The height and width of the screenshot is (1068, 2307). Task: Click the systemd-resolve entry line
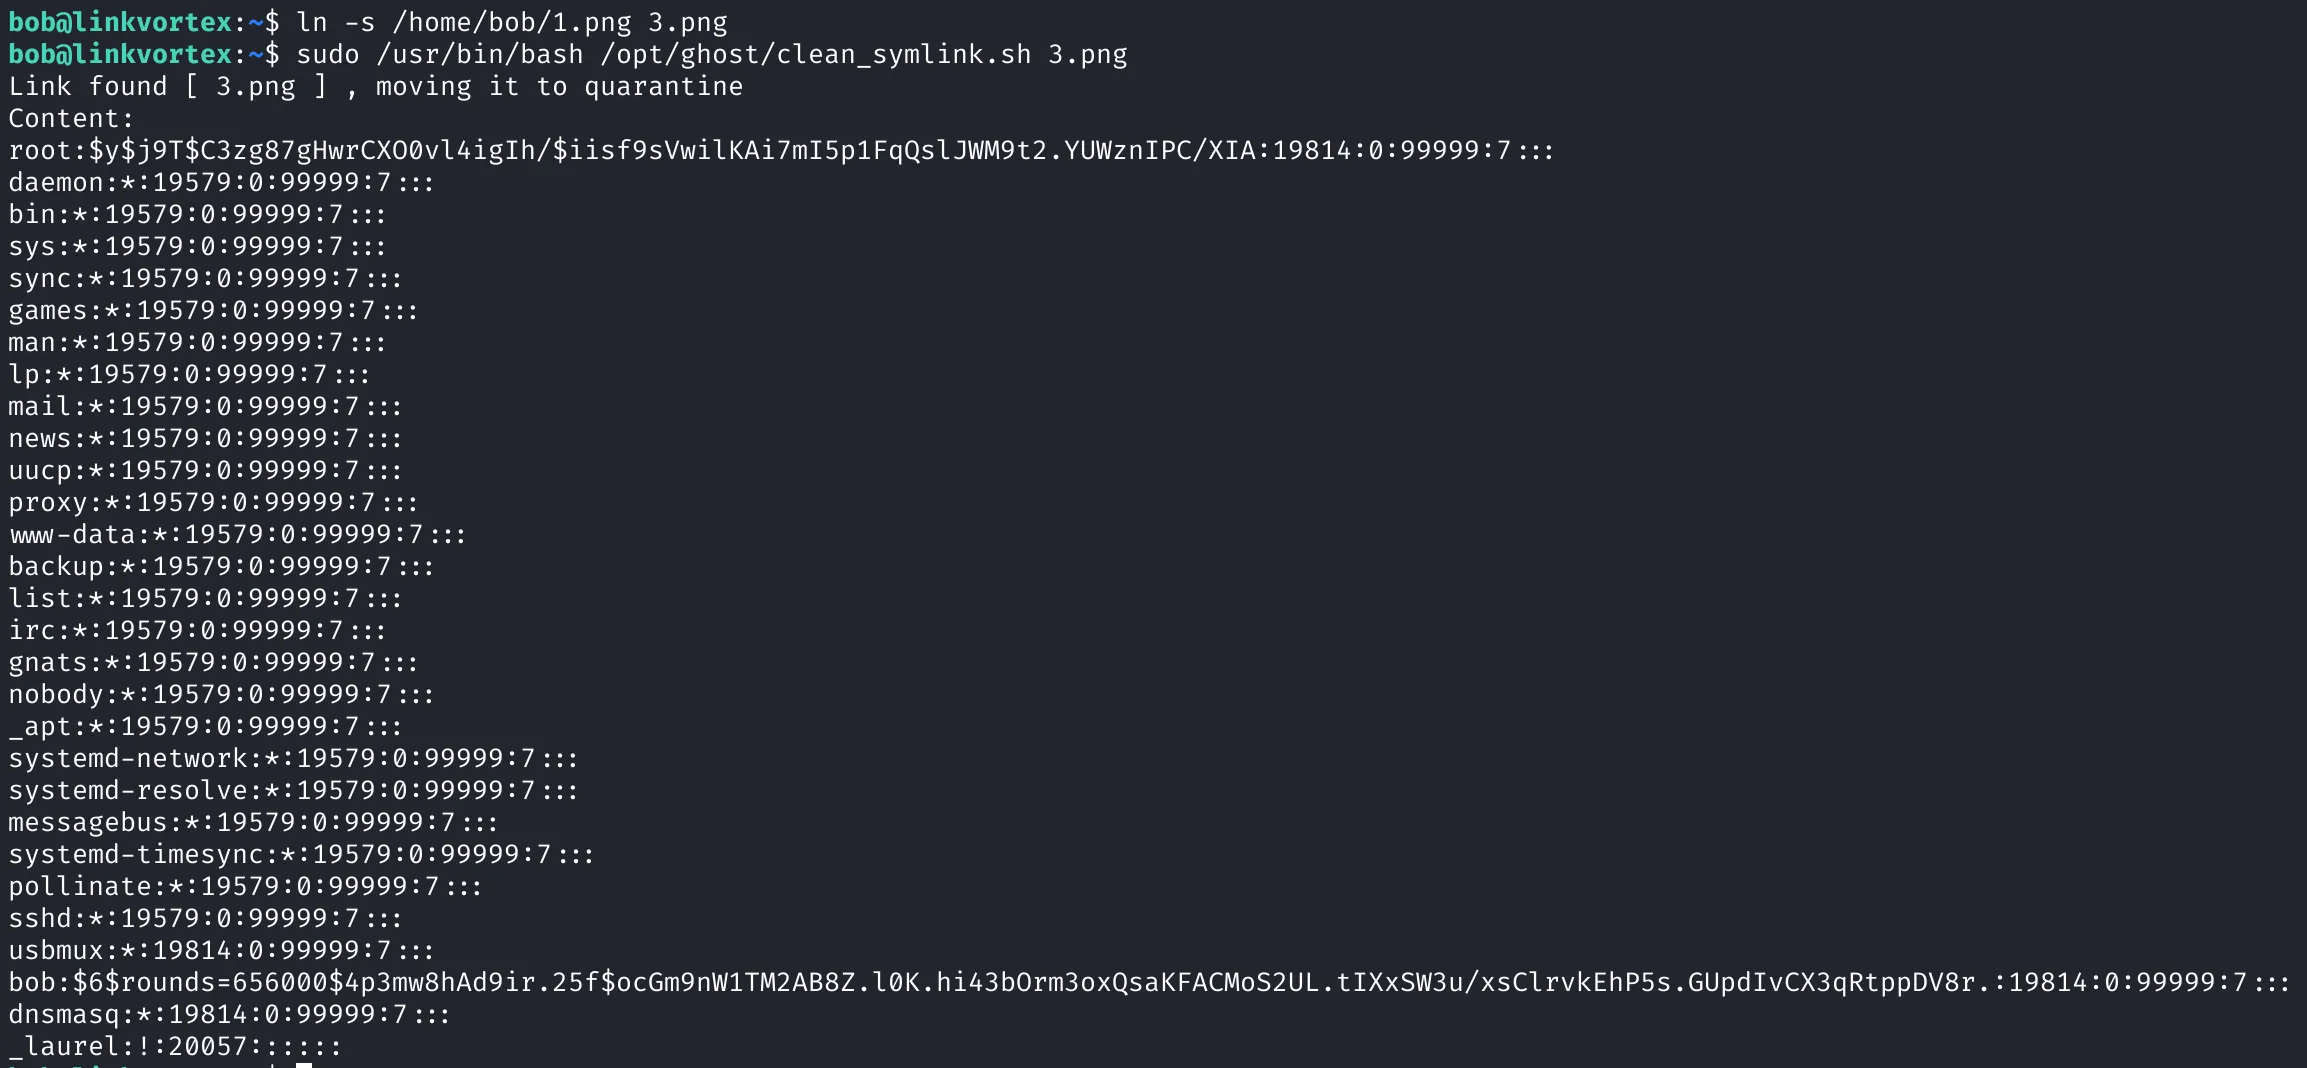point(293,790)
